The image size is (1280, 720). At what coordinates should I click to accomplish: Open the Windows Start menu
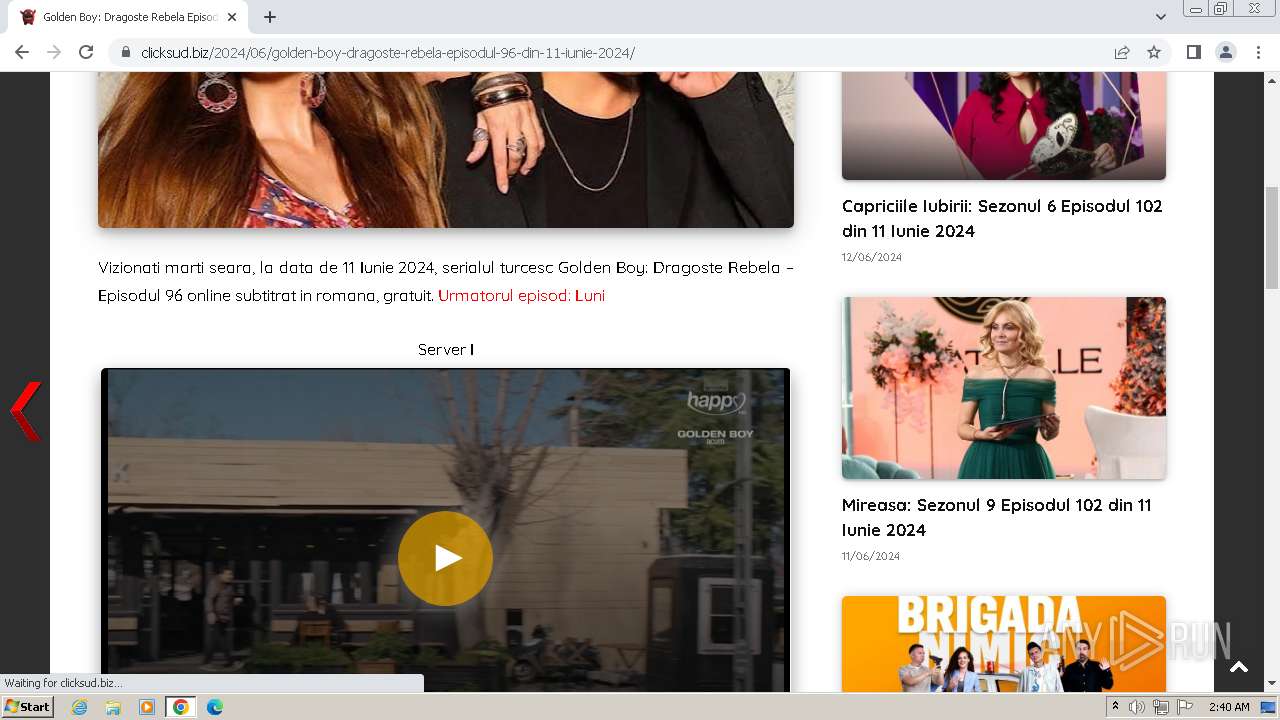pyautogui.click(x=27, y=707)
